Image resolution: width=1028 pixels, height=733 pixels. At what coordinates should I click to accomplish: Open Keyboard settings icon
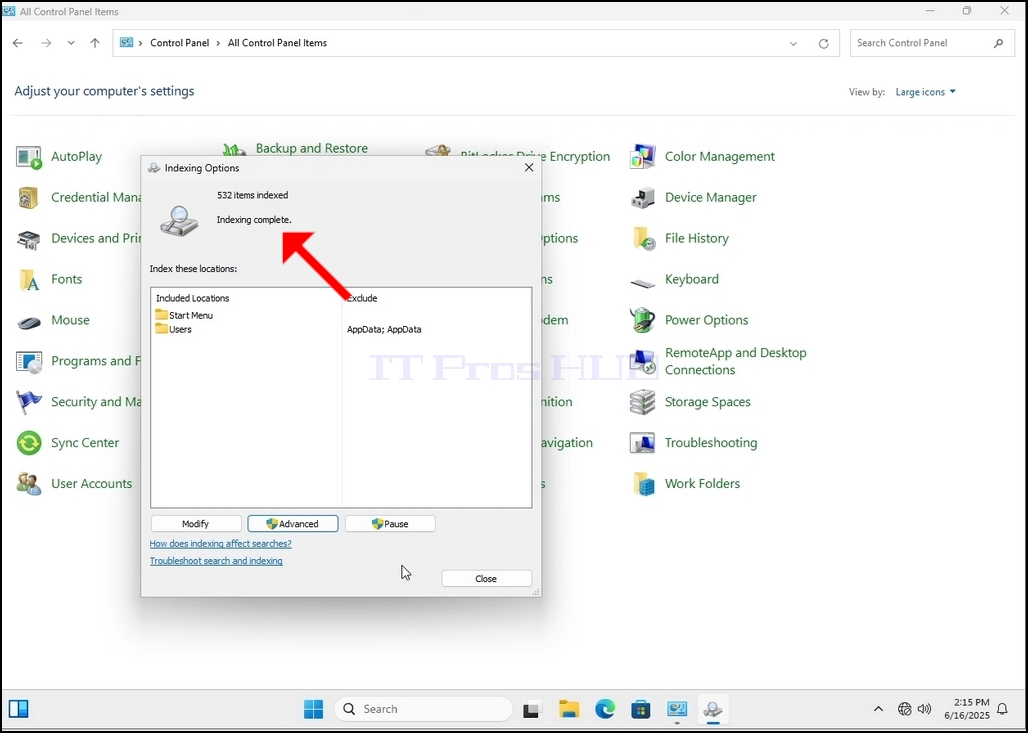(642, 283)
